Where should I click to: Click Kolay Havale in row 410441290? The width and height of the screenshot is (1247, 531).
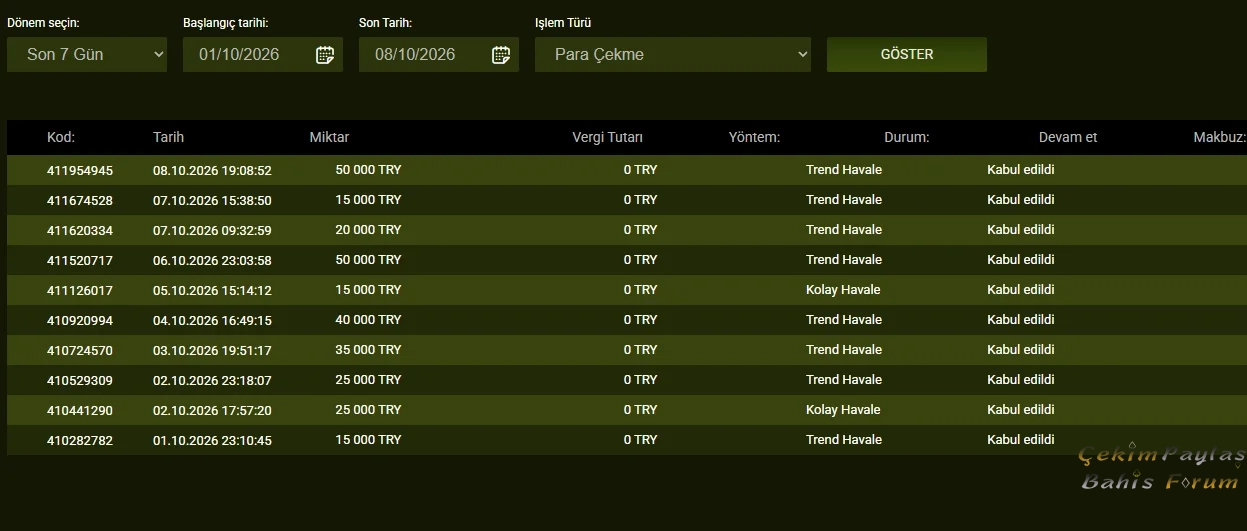coord(843,410)
